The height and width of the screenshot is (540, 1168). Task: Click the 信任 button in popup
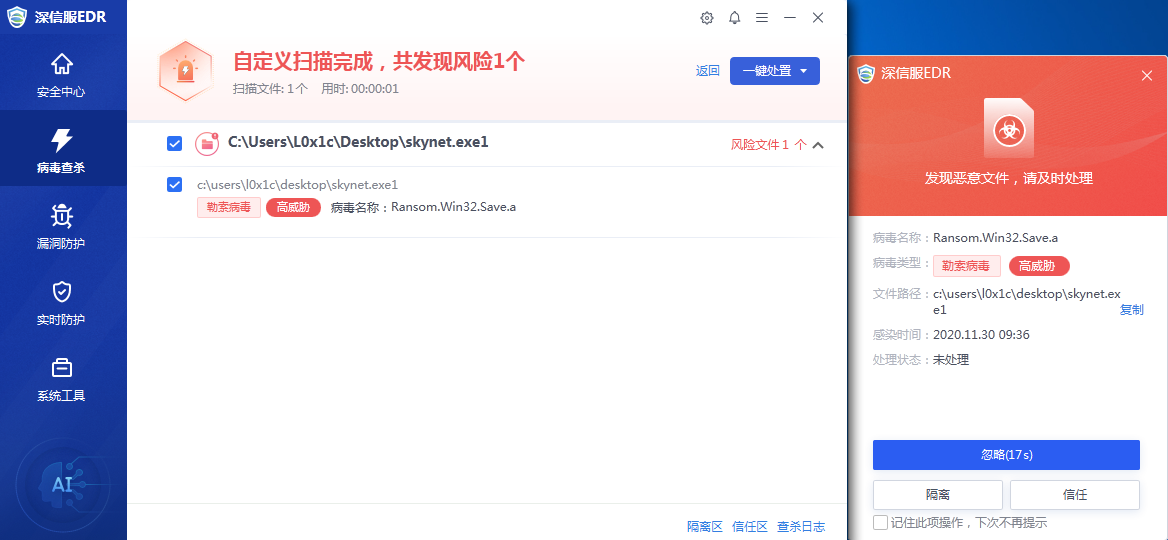pyautogui.click(x=1075, y=495)
